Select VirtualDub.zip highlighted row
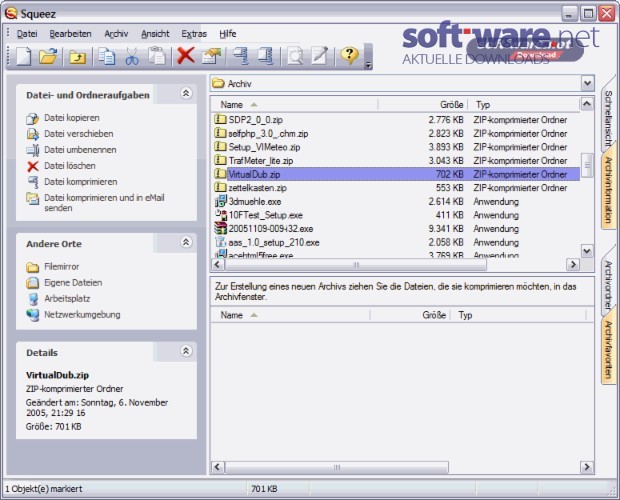 coord(395,174)
